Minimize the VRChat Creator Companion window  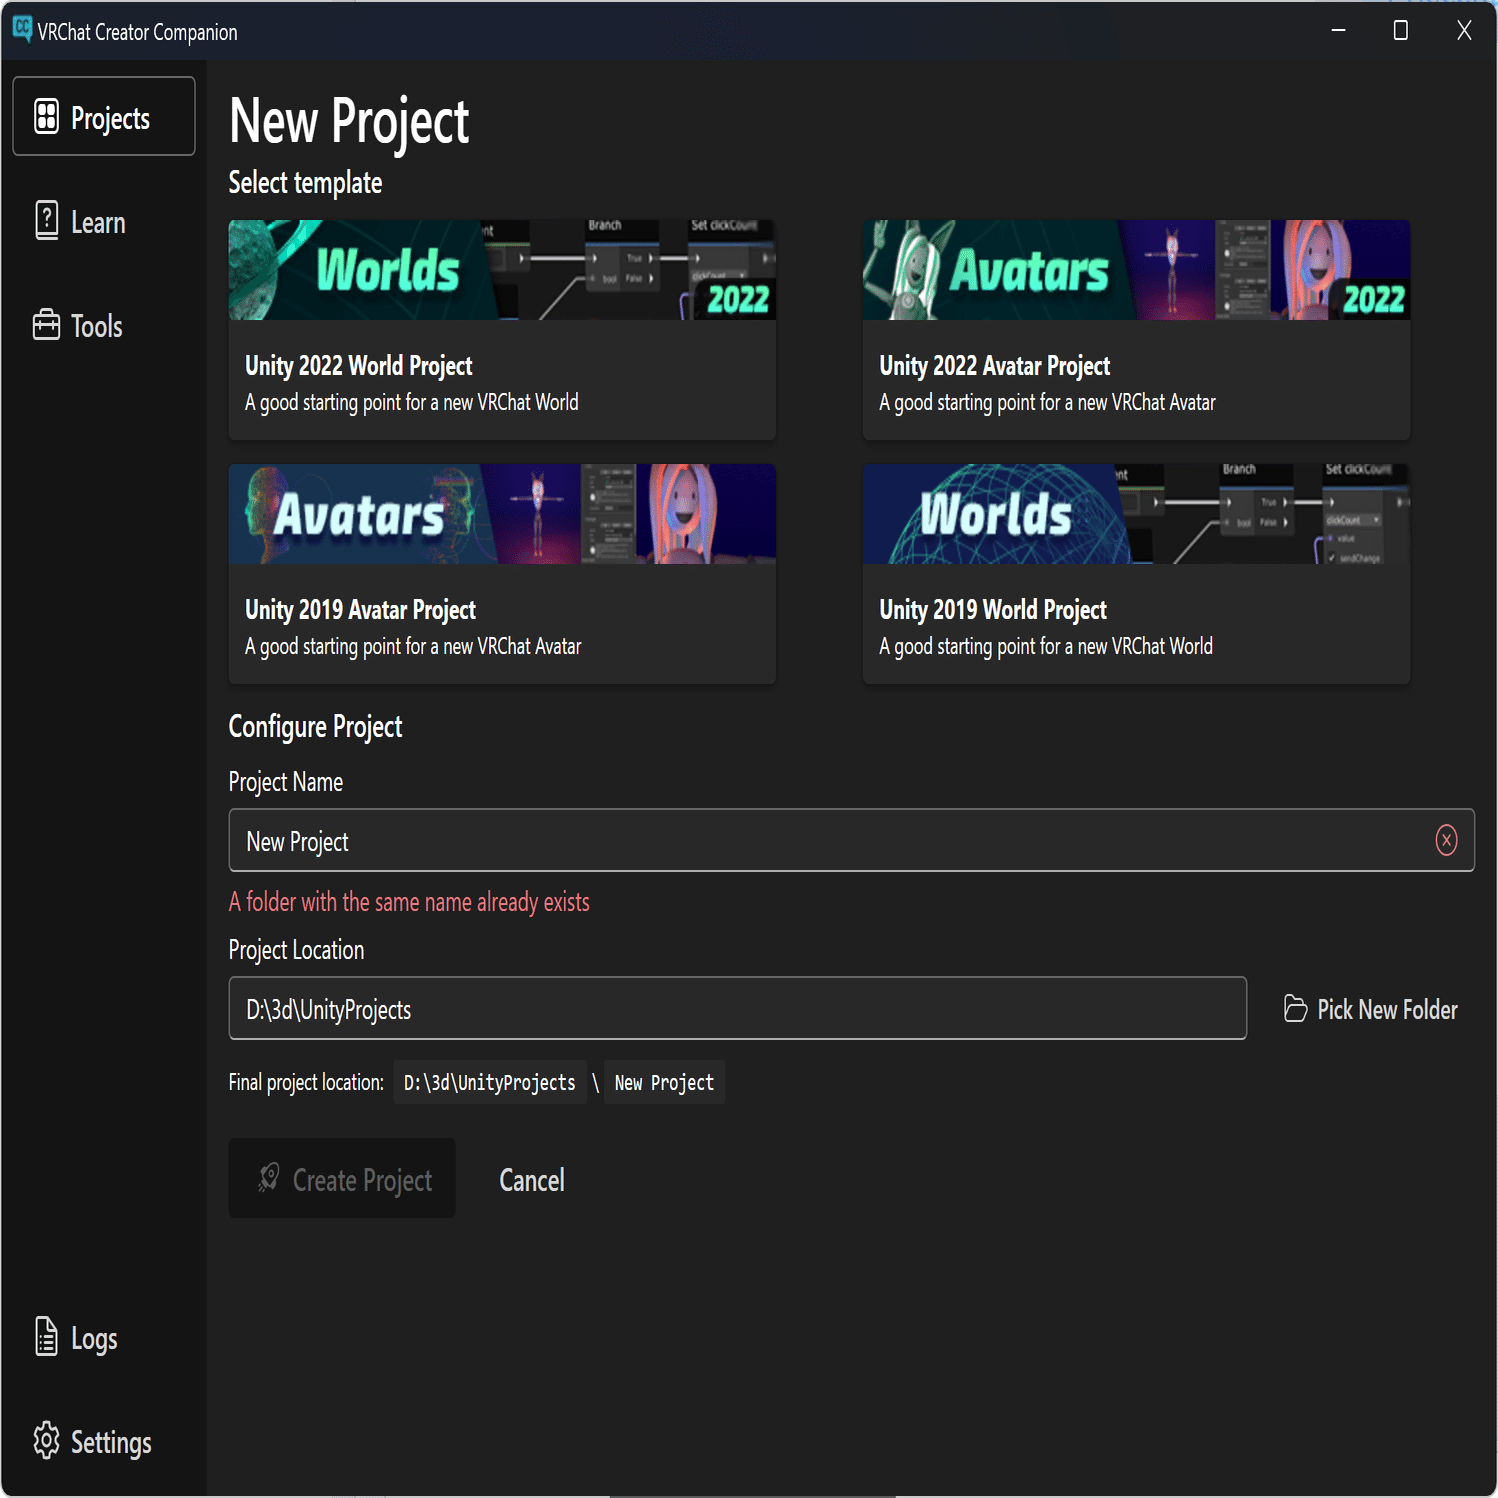click(1338, 31)
